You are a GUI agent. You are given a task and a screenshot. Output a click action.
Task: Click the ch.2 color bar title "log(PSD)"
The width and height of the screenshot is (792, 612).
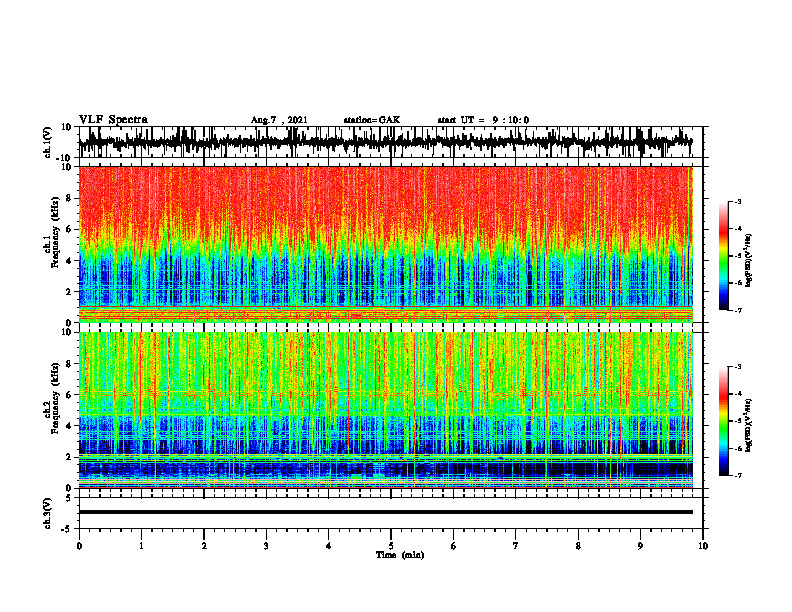pyautogui.click(x=749, y=425)
